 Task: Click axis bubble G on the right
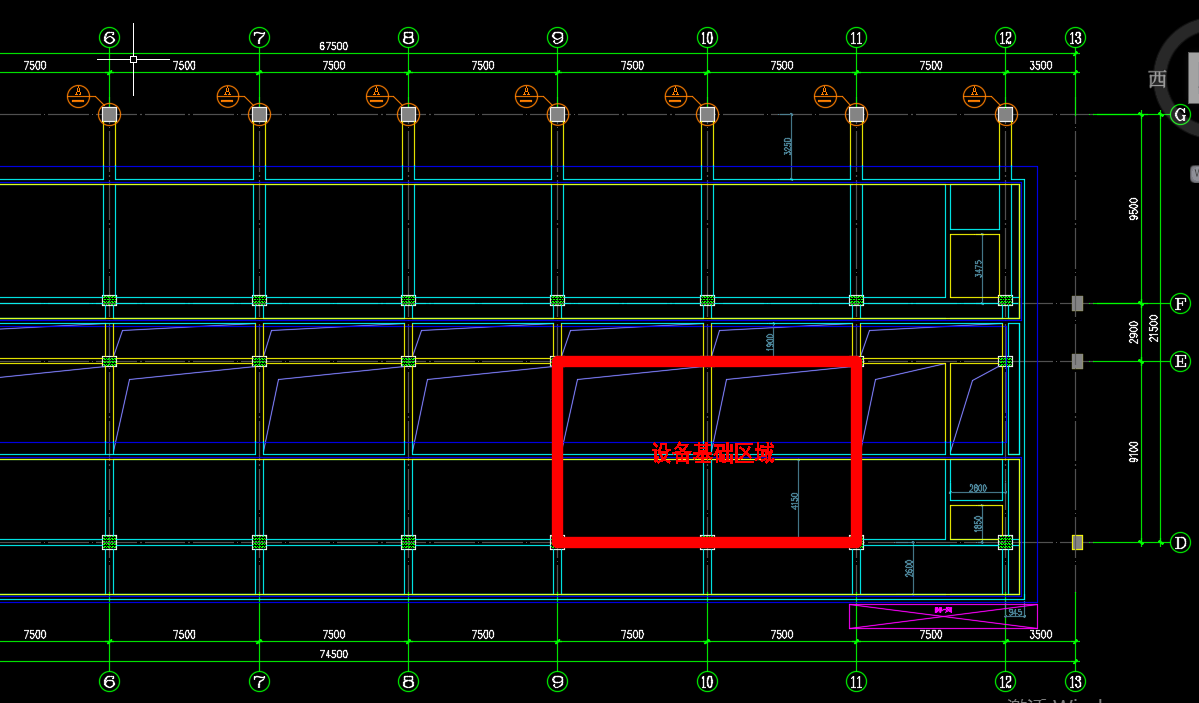[1181, 115]
